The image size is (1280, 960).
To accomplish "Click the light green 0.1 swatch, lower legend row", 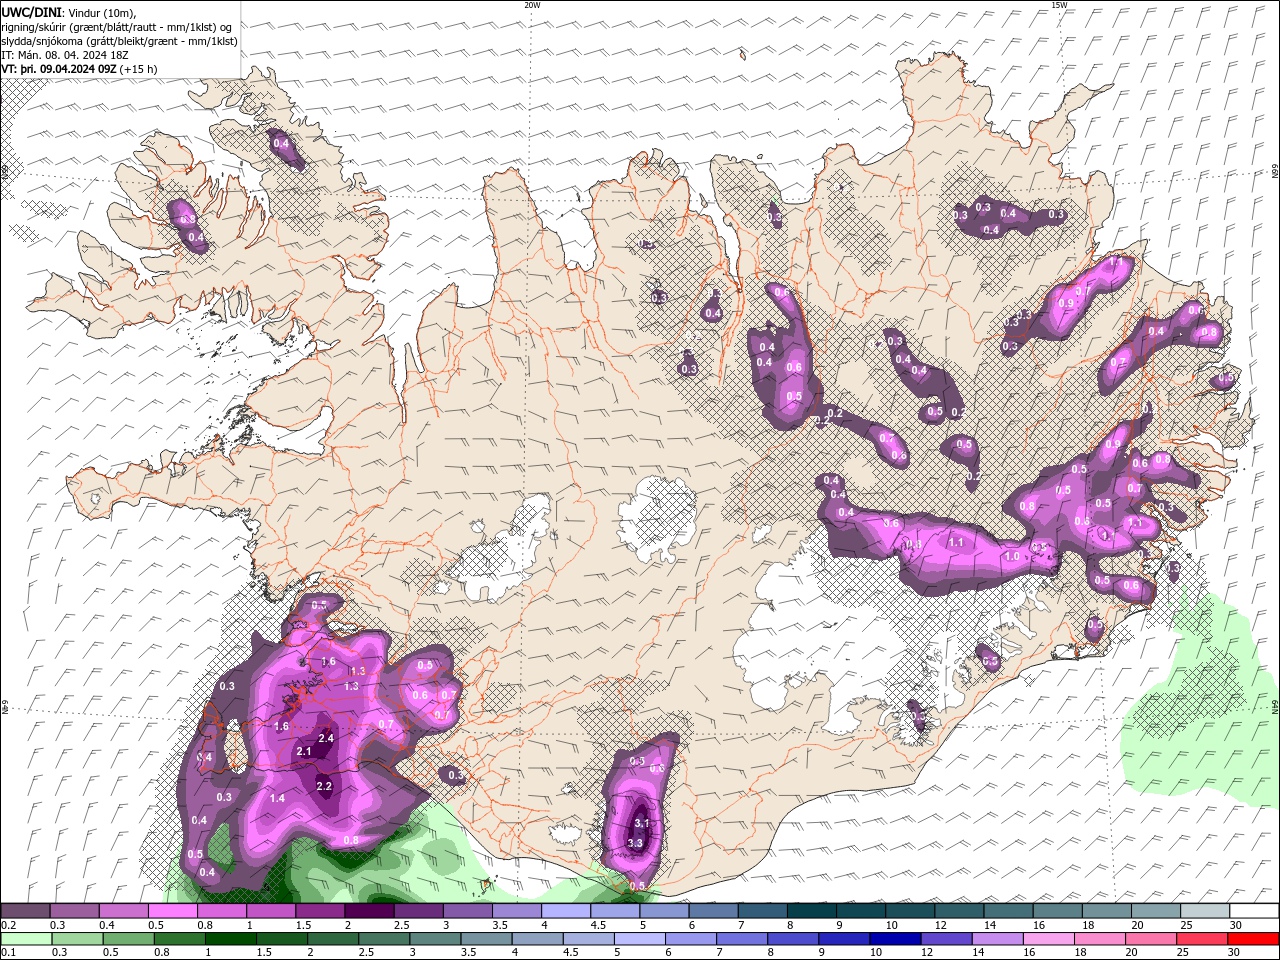I will (x=26, y=939).
